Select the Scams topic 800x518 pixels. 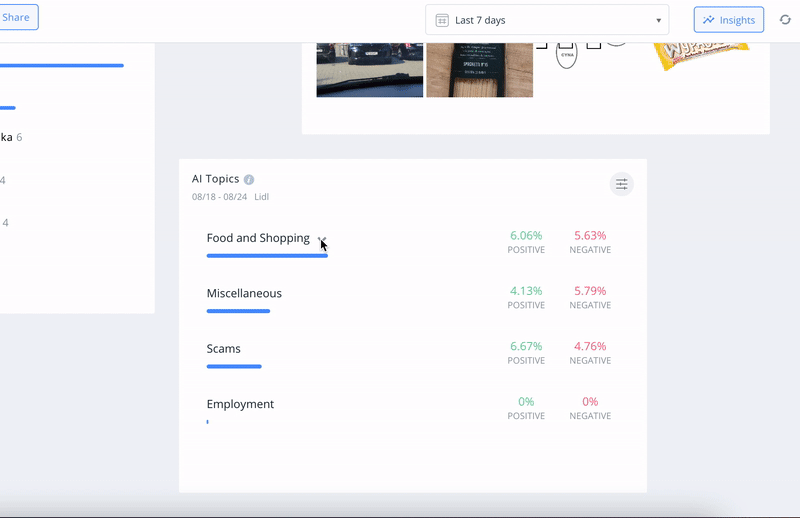223,349
